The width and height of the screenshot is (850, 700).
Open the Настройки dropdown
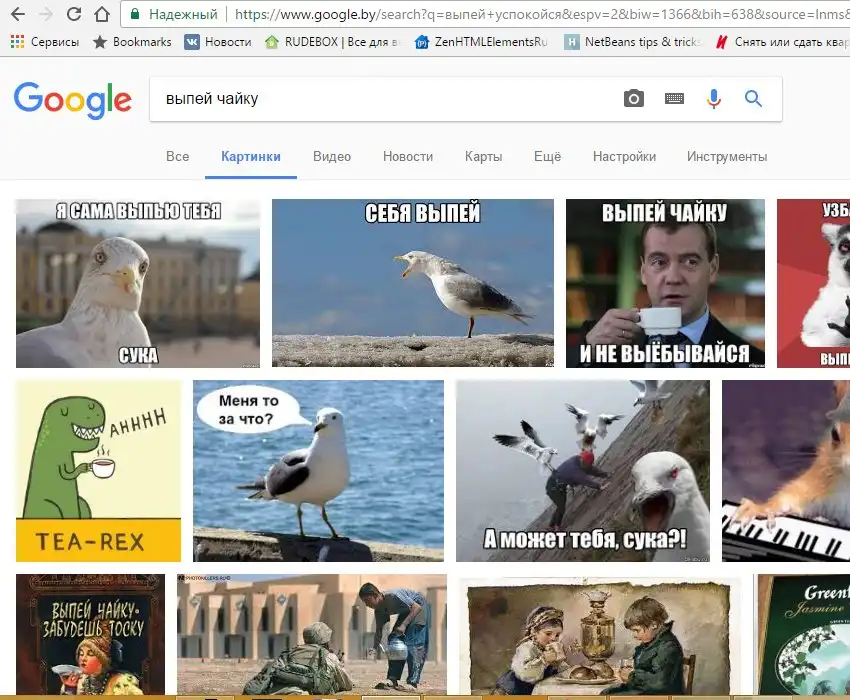point(624,157)
